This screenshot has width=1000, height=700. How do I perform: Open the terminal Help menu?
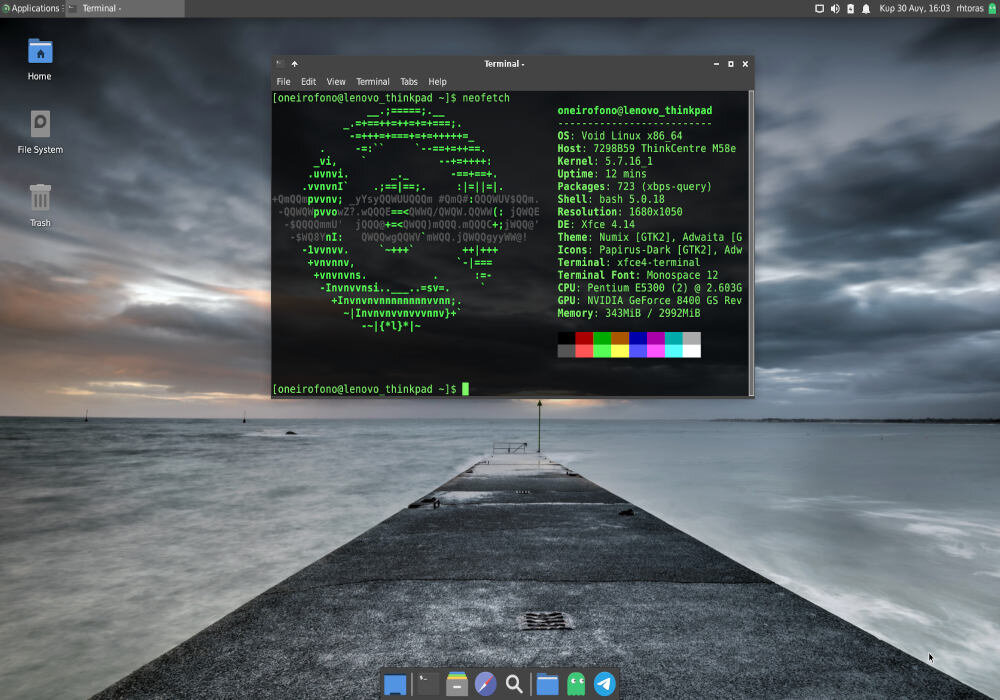tap(437, 82)
